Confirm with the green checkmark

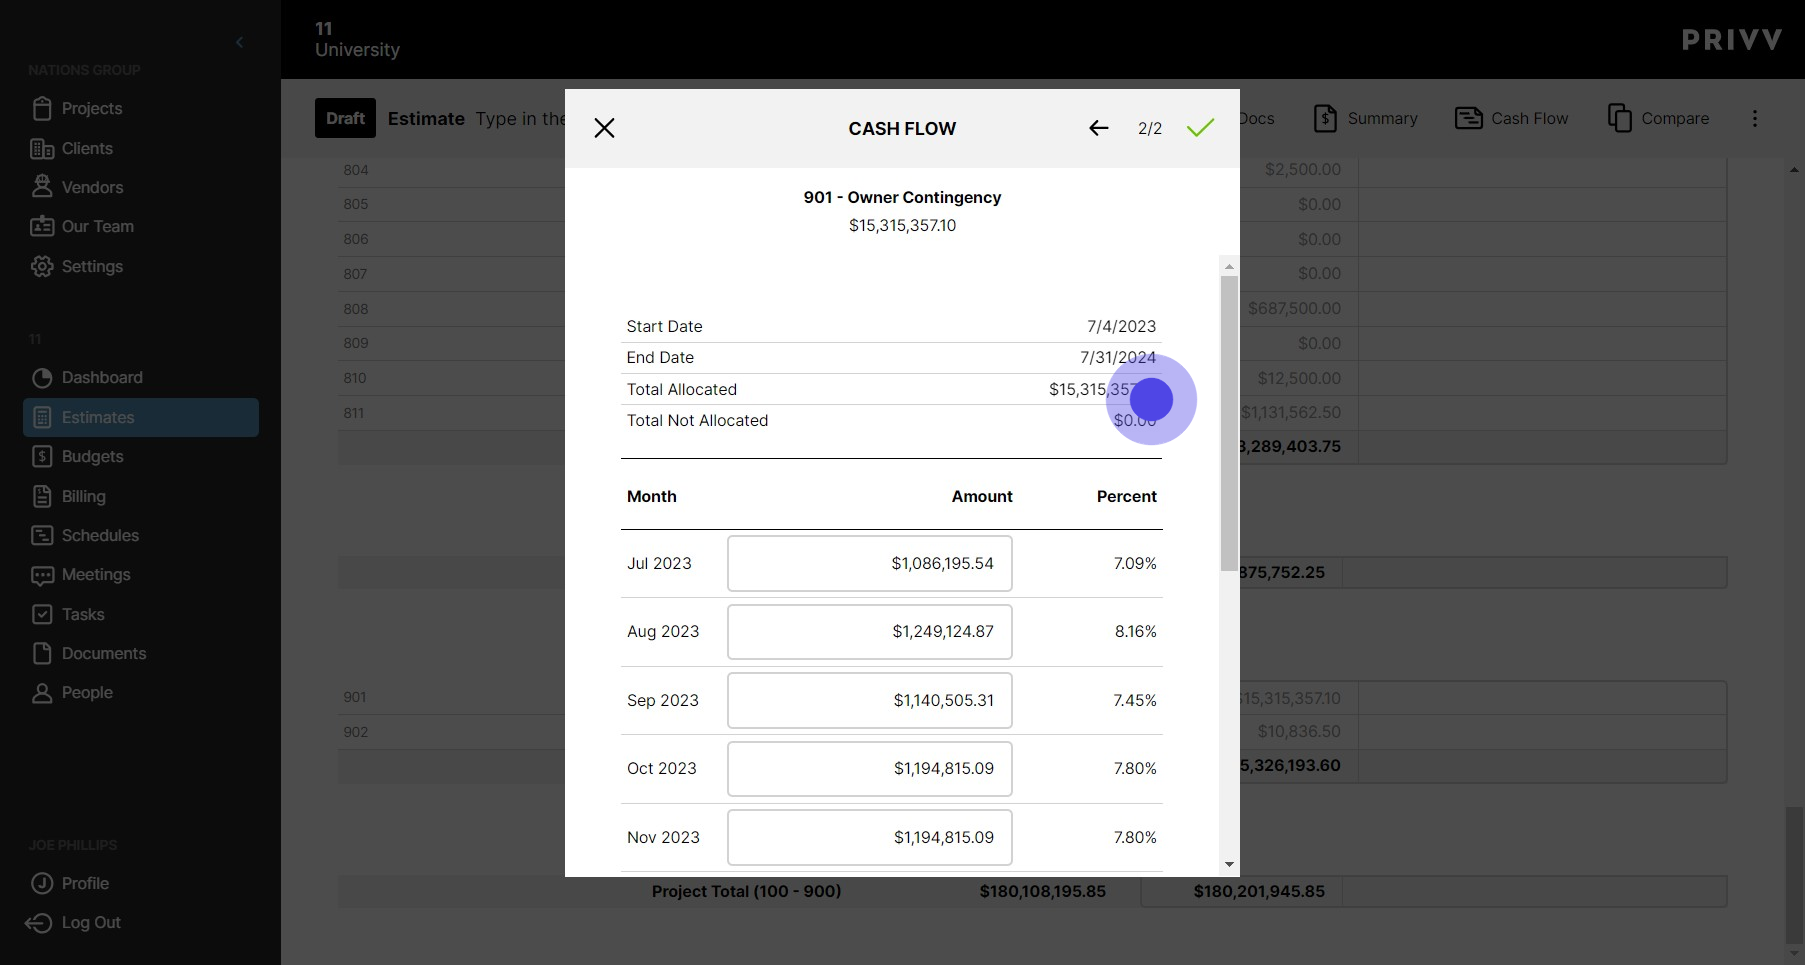1200,128
